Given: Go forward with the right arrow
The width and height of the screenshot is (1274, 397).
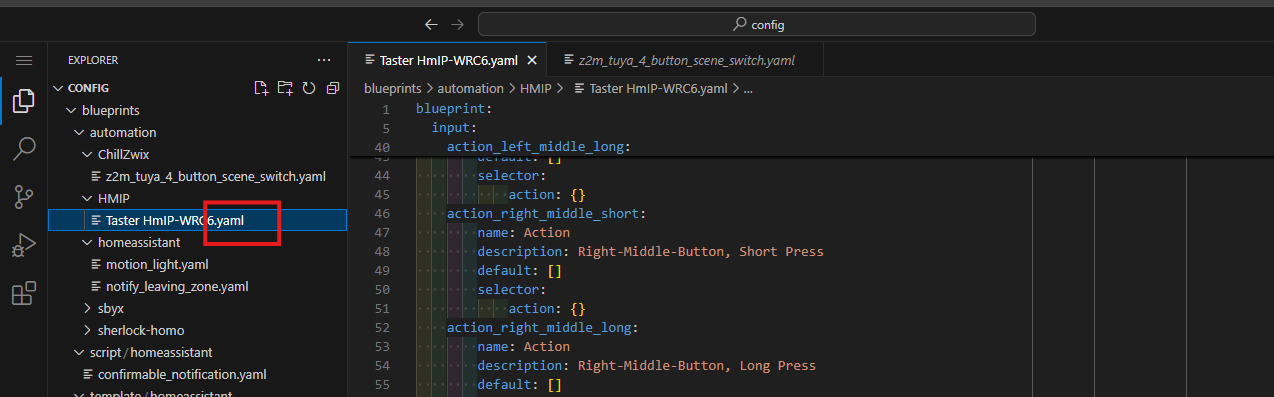Looking at the screenshot, I should click(457, 24).
